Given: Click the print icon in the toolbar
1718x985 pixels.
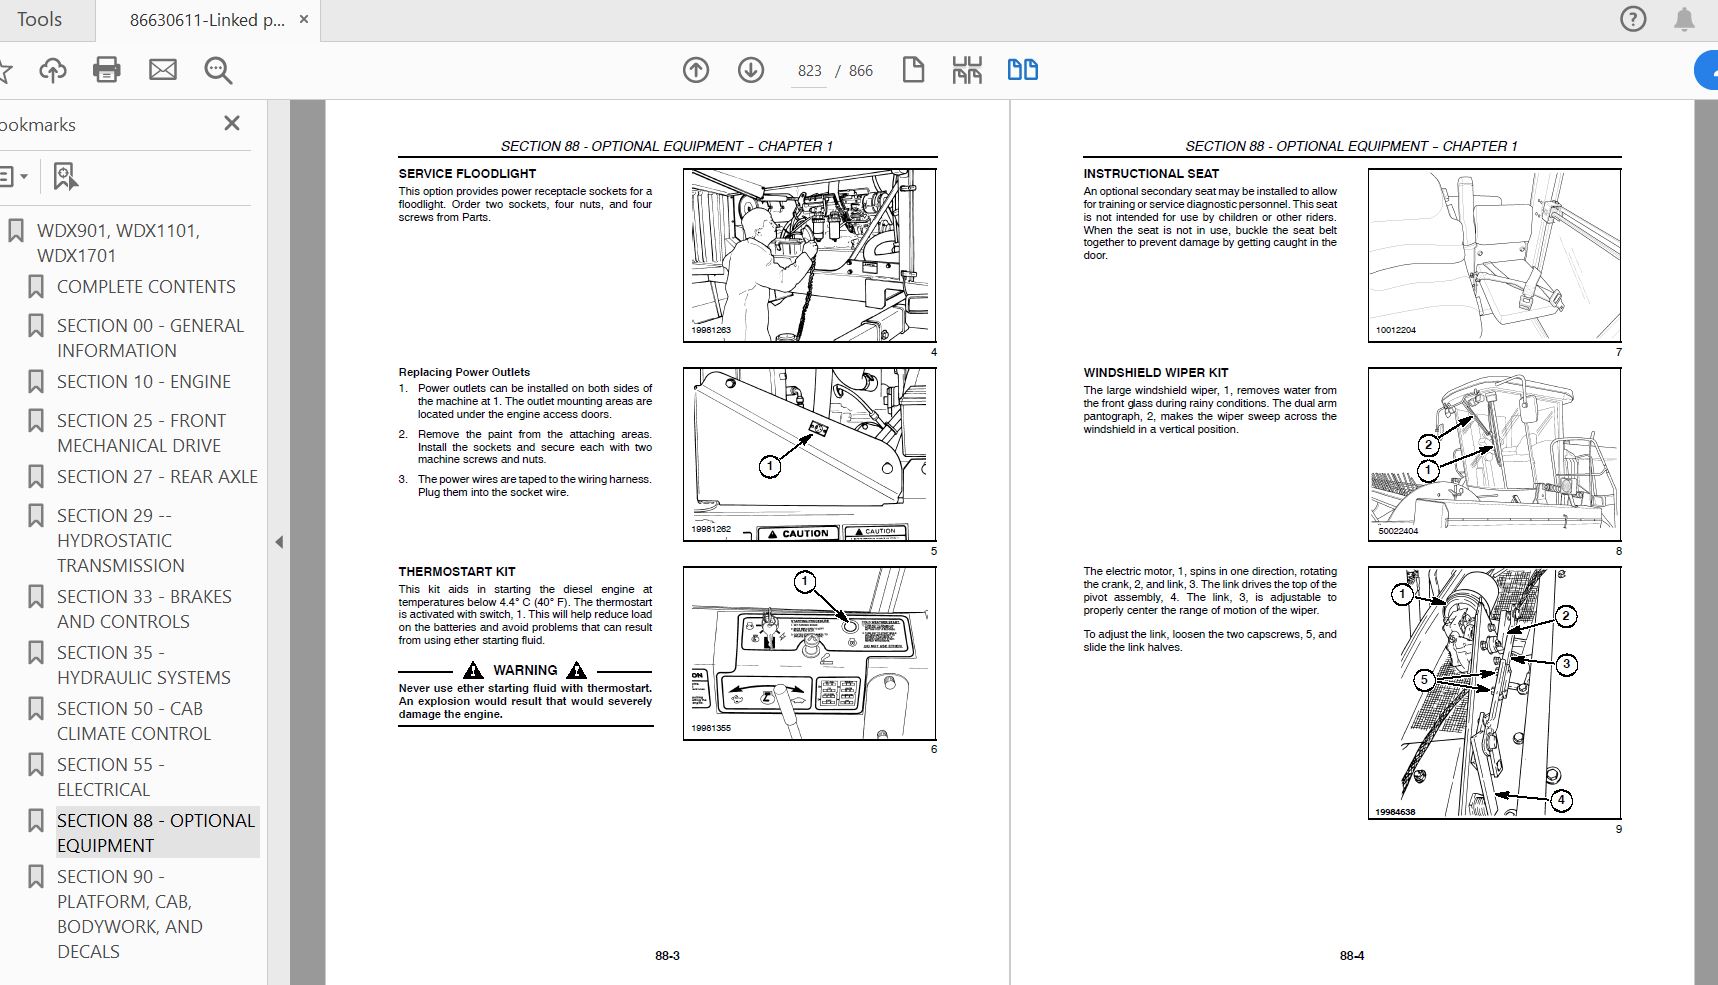Looking at the screenshot, I should pos(107,70).
